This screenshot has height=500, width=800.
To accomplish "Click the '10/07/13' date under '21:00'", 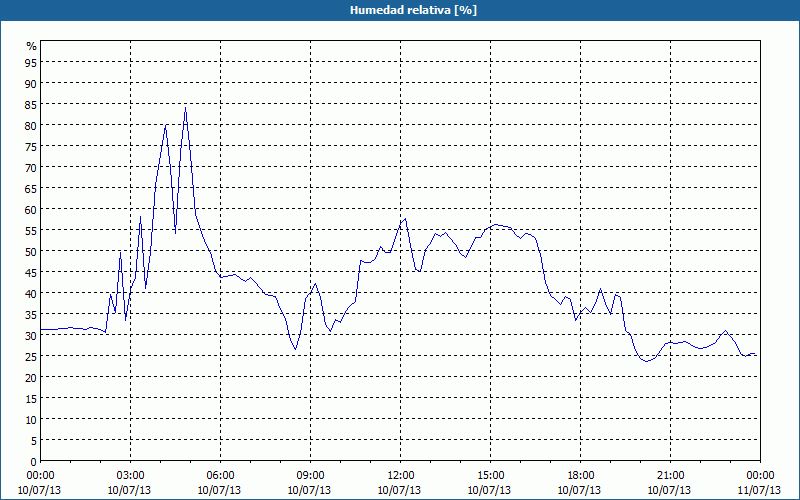I will tap(669, 490).
